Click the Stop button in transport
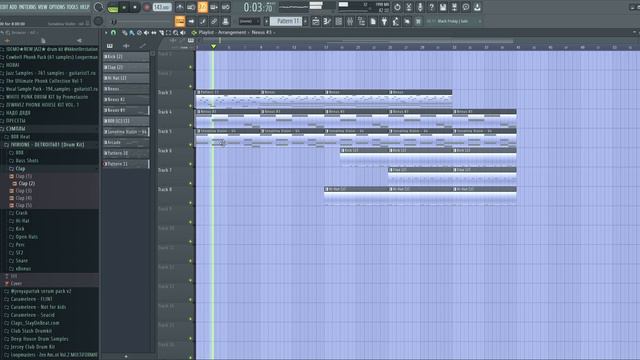Image resolution: width=640 pixels, height=360 pixels. coord(135,7)
